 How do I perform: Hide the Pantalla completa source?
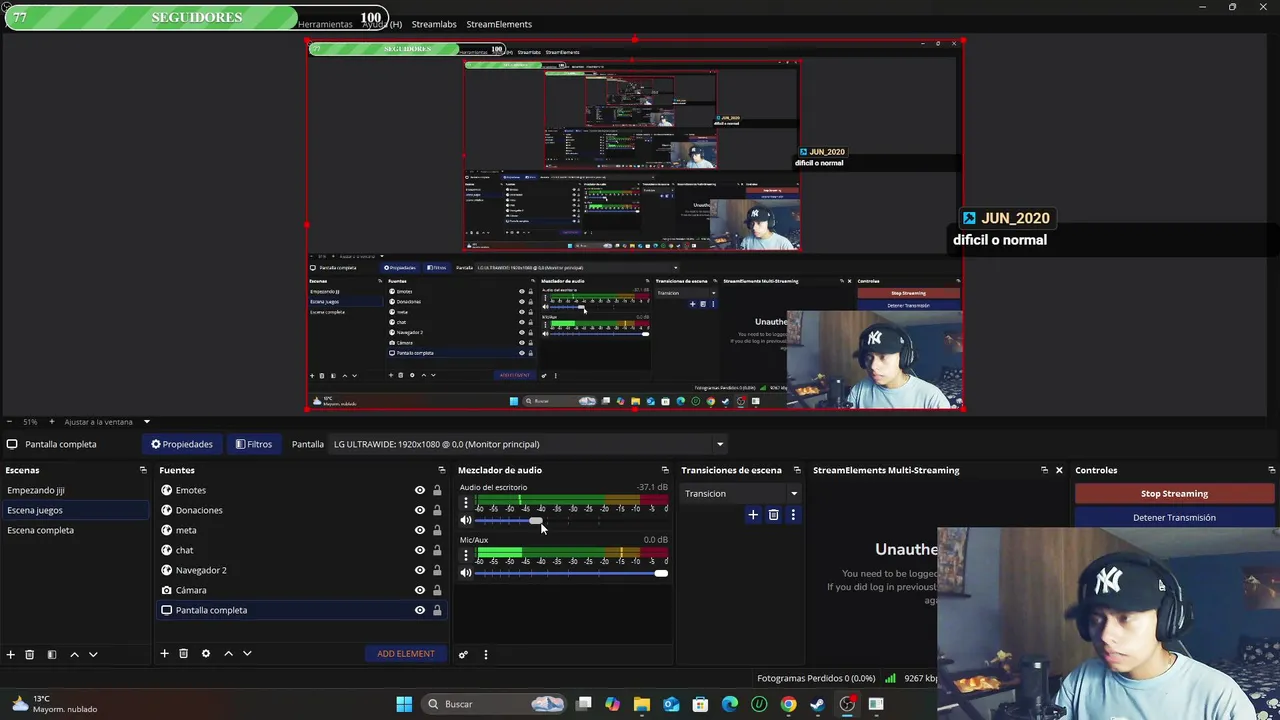coord(420,610)
